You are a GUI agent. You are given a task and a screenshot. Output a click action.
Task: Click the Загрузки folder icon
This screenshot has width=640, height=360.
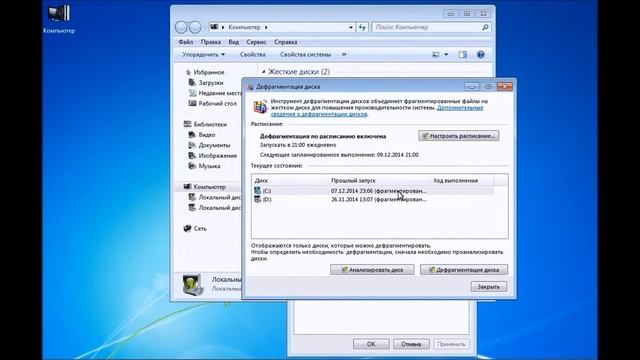pyautogui.click(x=192, y=82)
